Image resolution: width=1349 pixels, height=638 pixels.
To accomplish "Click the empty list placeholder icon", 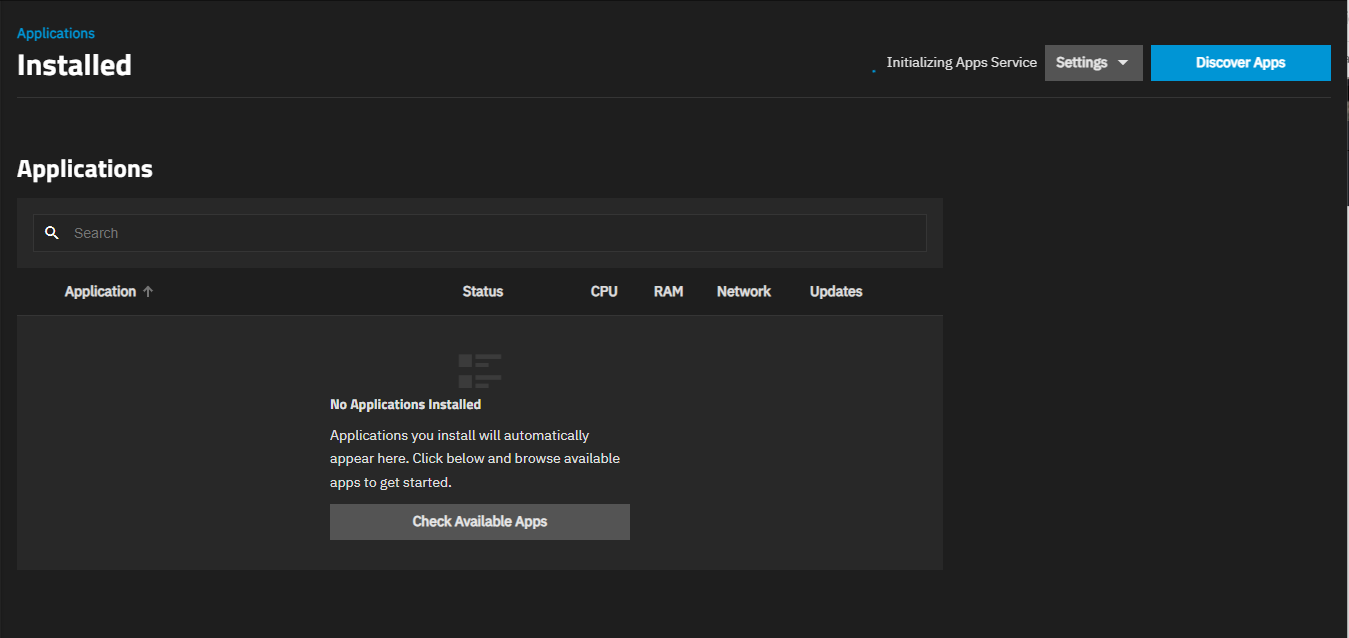I will pyautogui.click(x=480, y=371).
